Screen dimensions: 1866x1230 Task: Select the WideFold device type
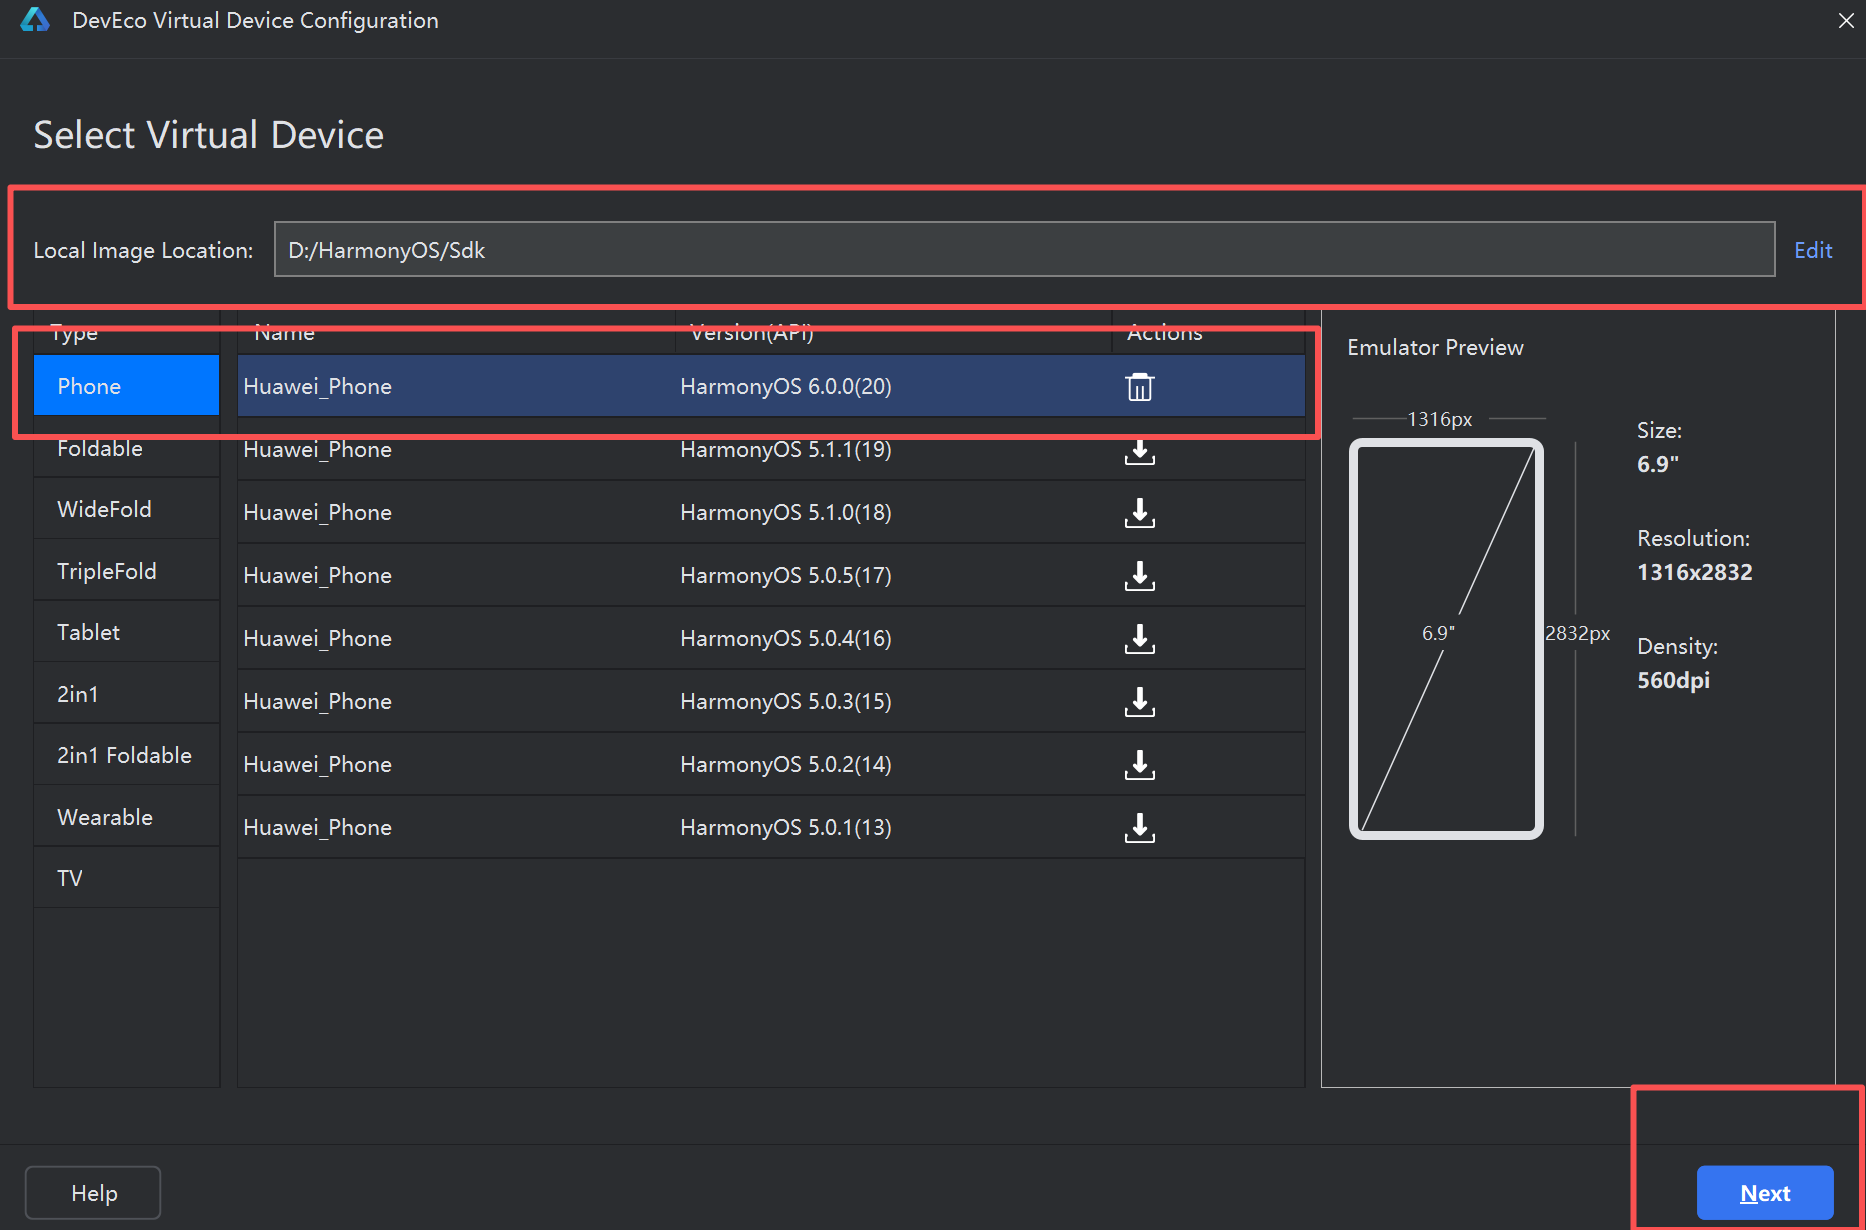pyautogui.click(x=126, y=509)
